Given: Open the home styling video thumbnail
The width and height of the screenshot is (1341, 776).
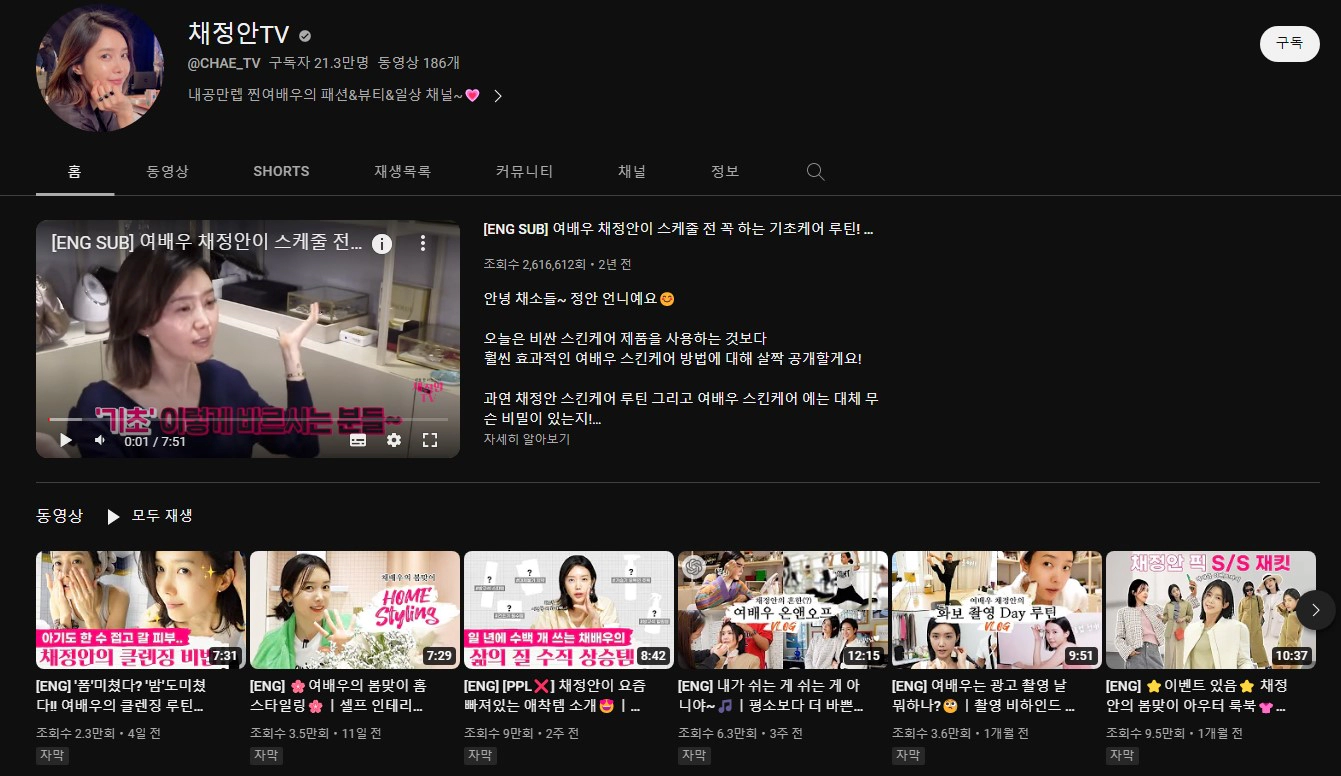Looking at the screenshot, I should click(x=354, y=609).
